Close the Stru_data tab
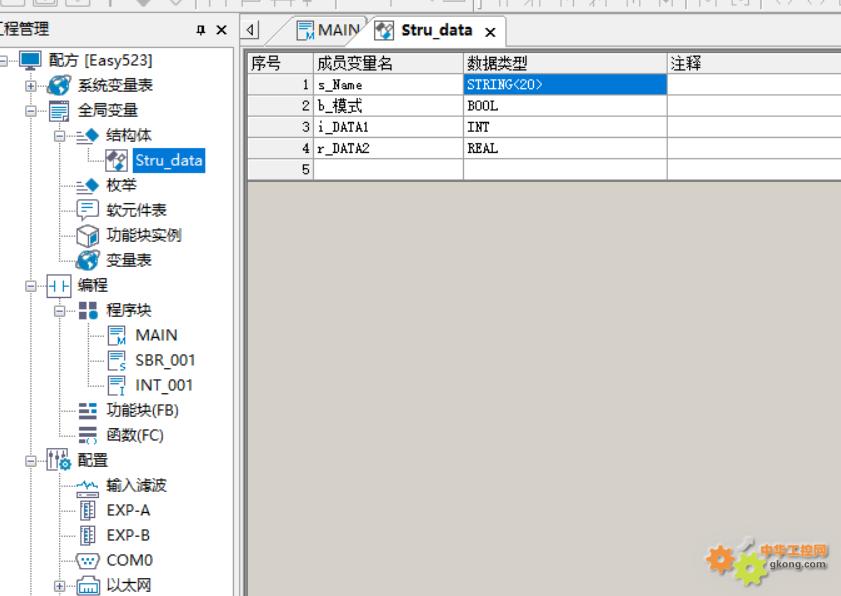Image resolution: width=841 pixels, height=596 pixels. click(490, 32)
